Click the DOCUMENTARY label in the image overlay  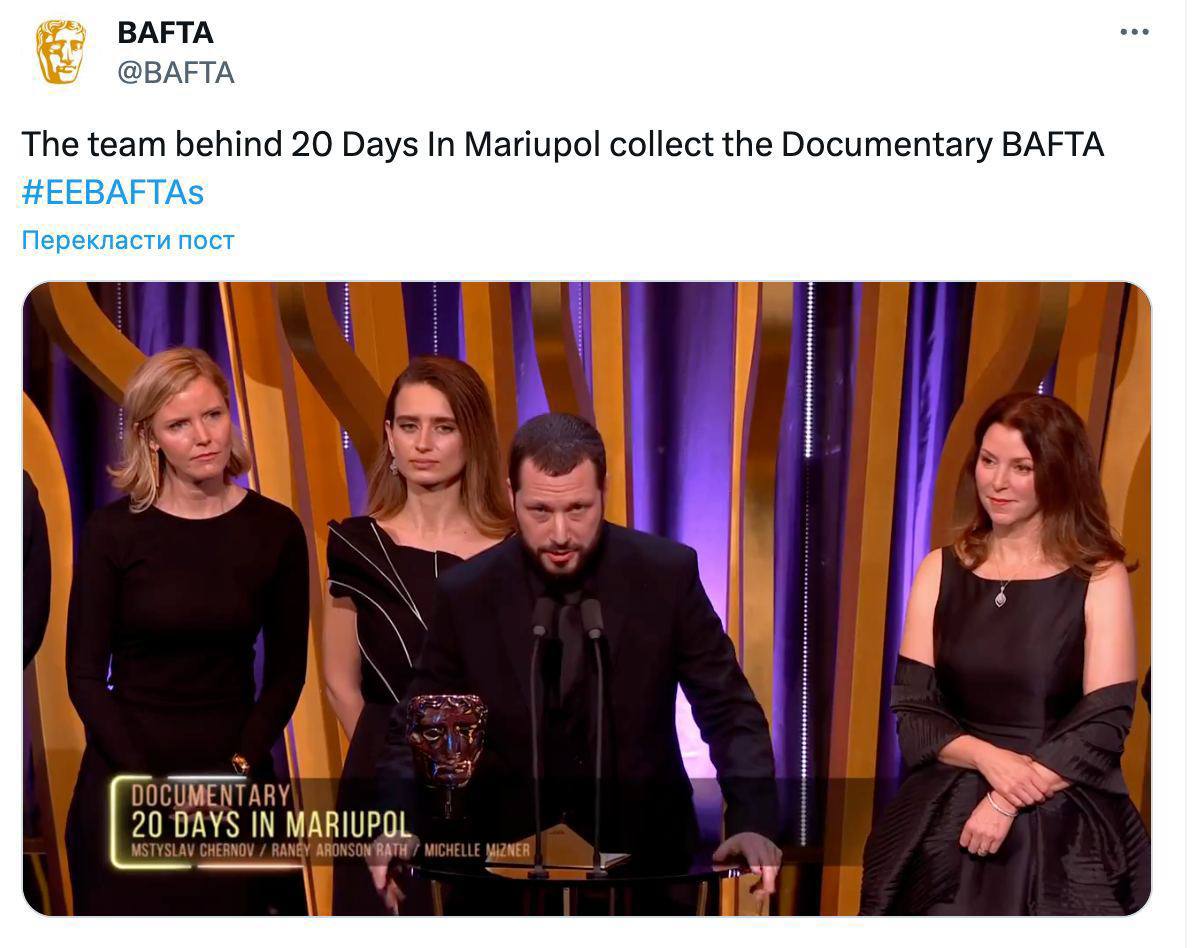tap(210, 795)
